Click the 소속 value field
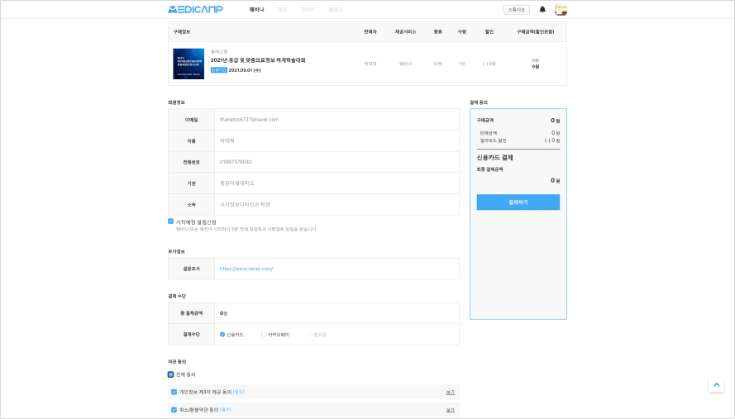735x419 pixels. coord(337,204)
